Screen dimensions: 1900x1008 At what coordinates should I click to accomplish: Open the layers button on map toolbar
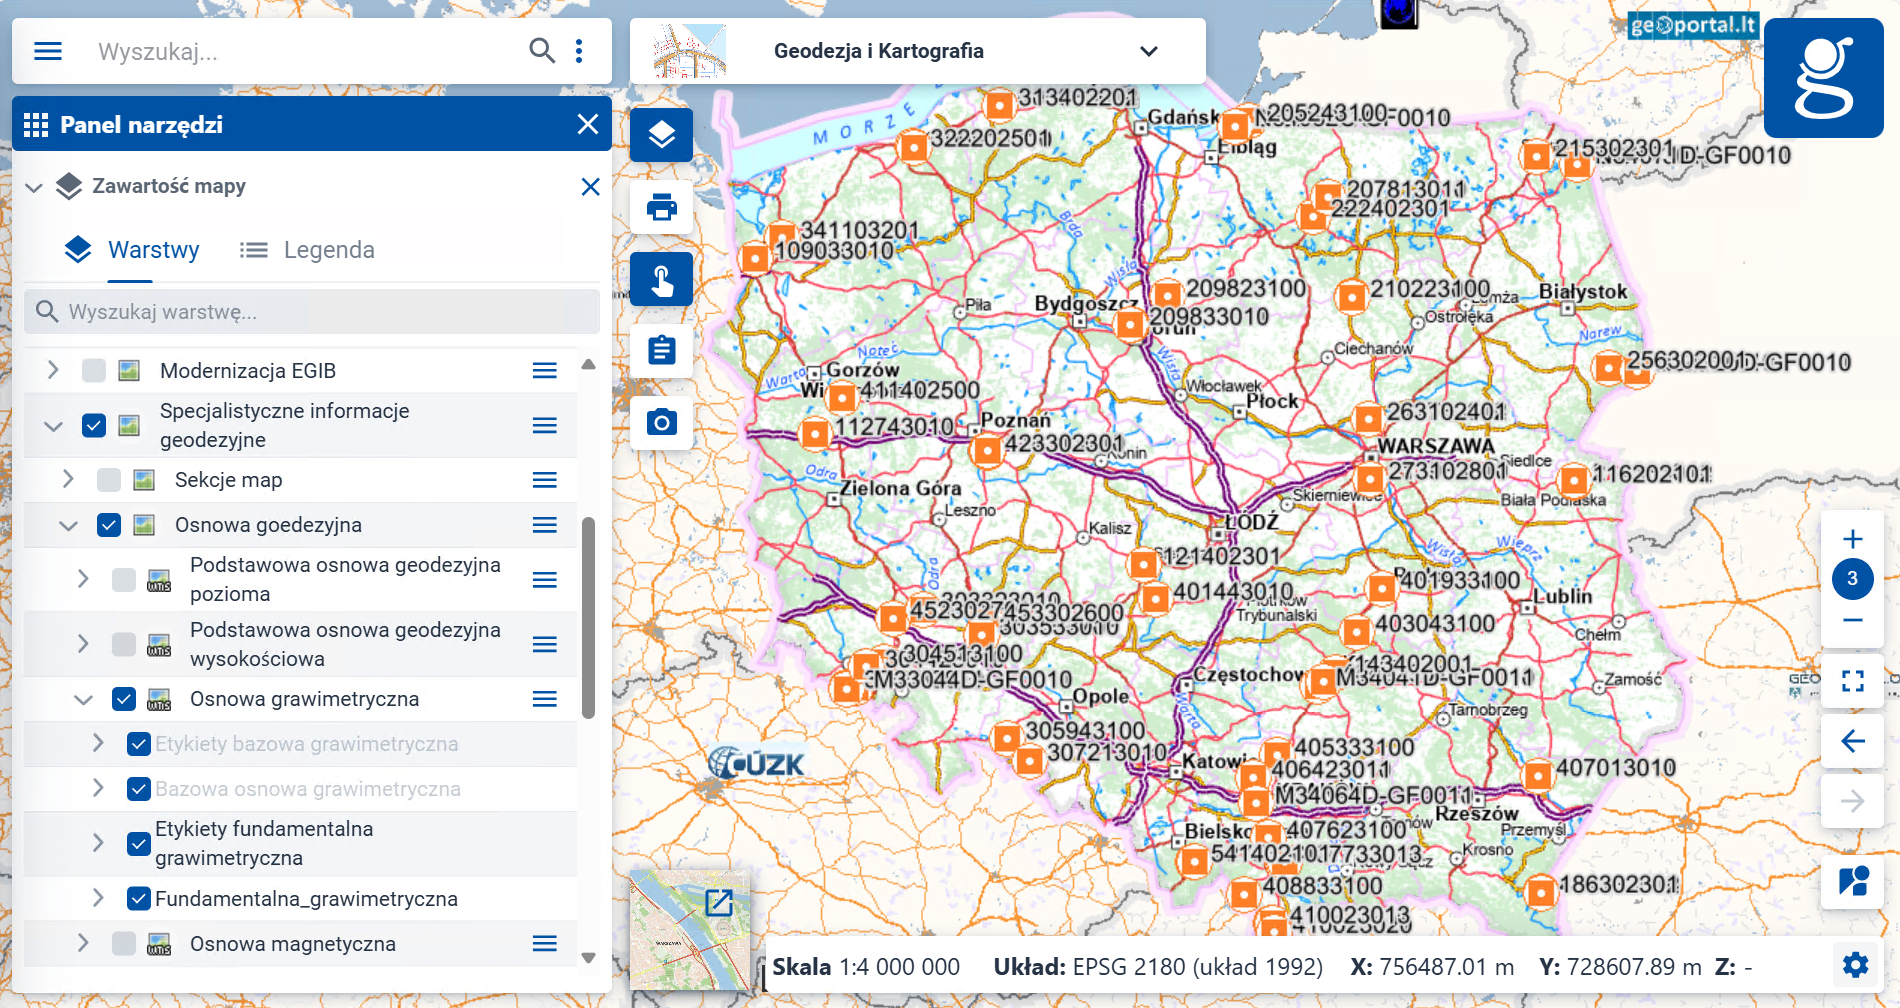coord(661,135)
